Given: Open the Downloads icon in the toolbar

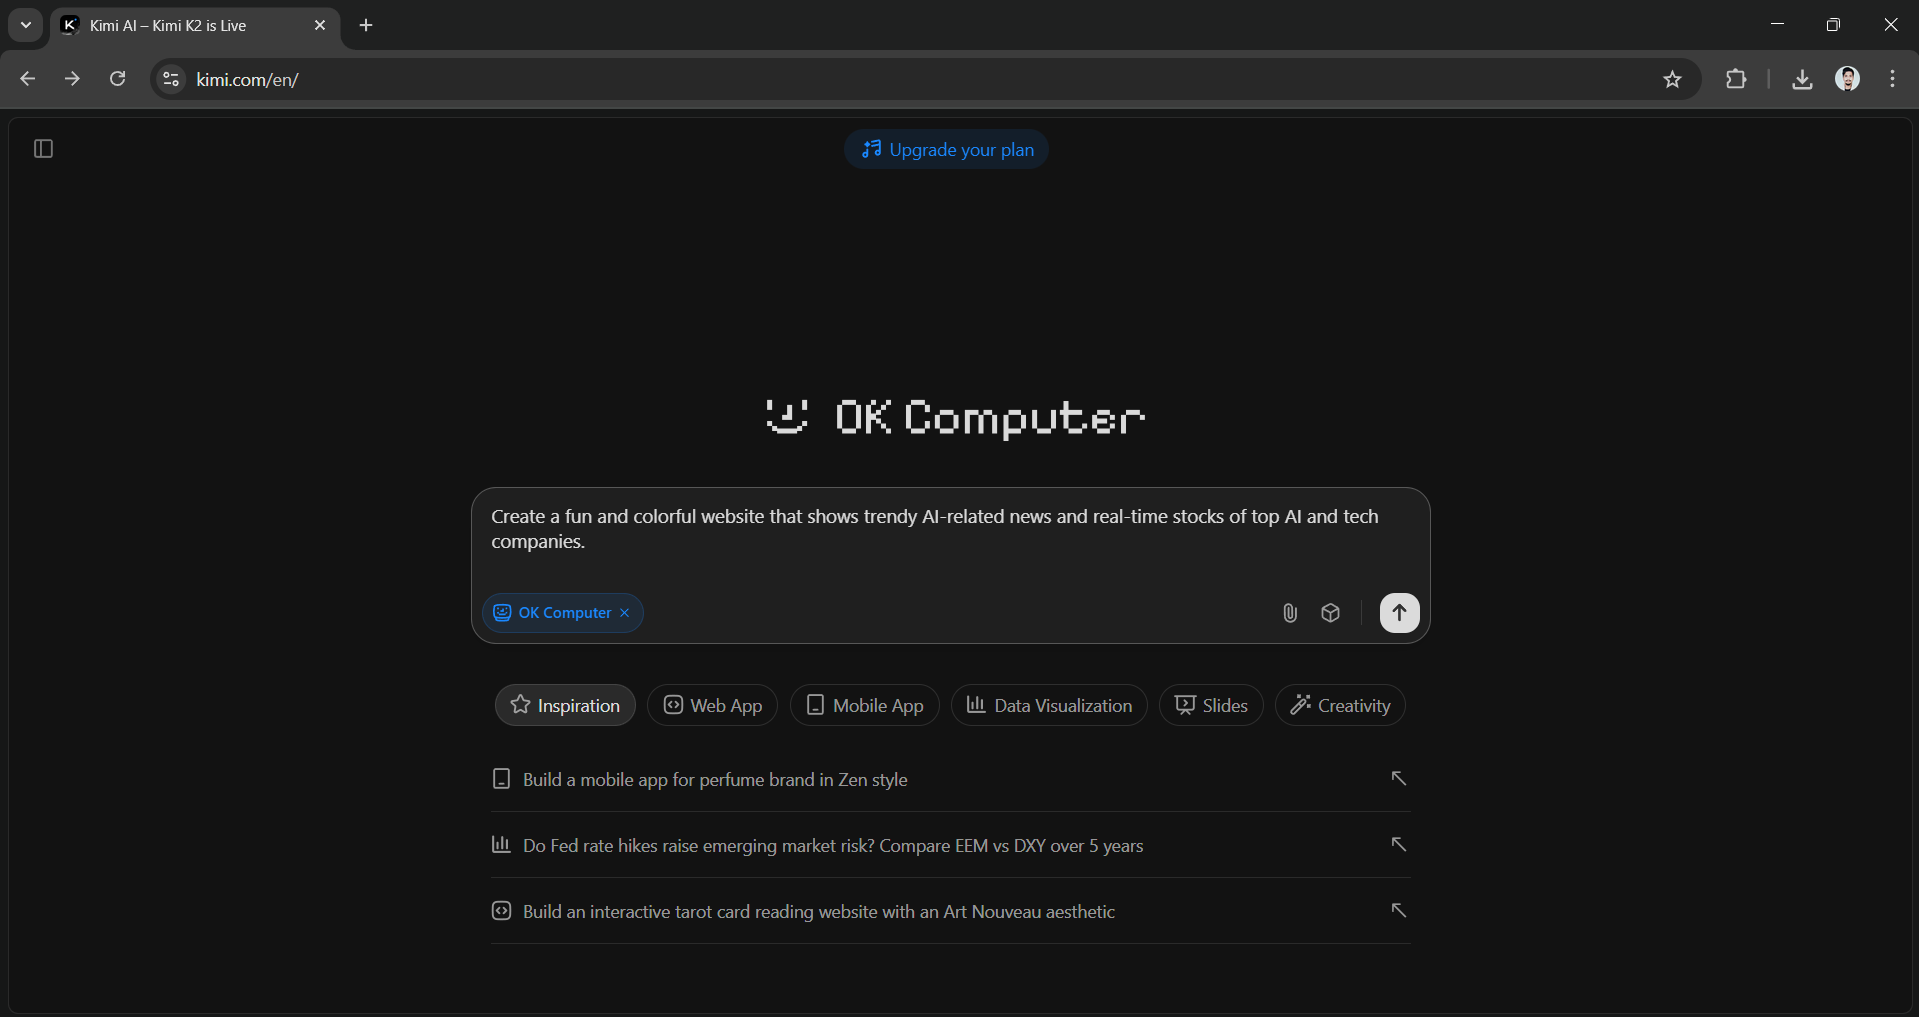Looking at the screenshot, I should click(x=1801, y=79).
